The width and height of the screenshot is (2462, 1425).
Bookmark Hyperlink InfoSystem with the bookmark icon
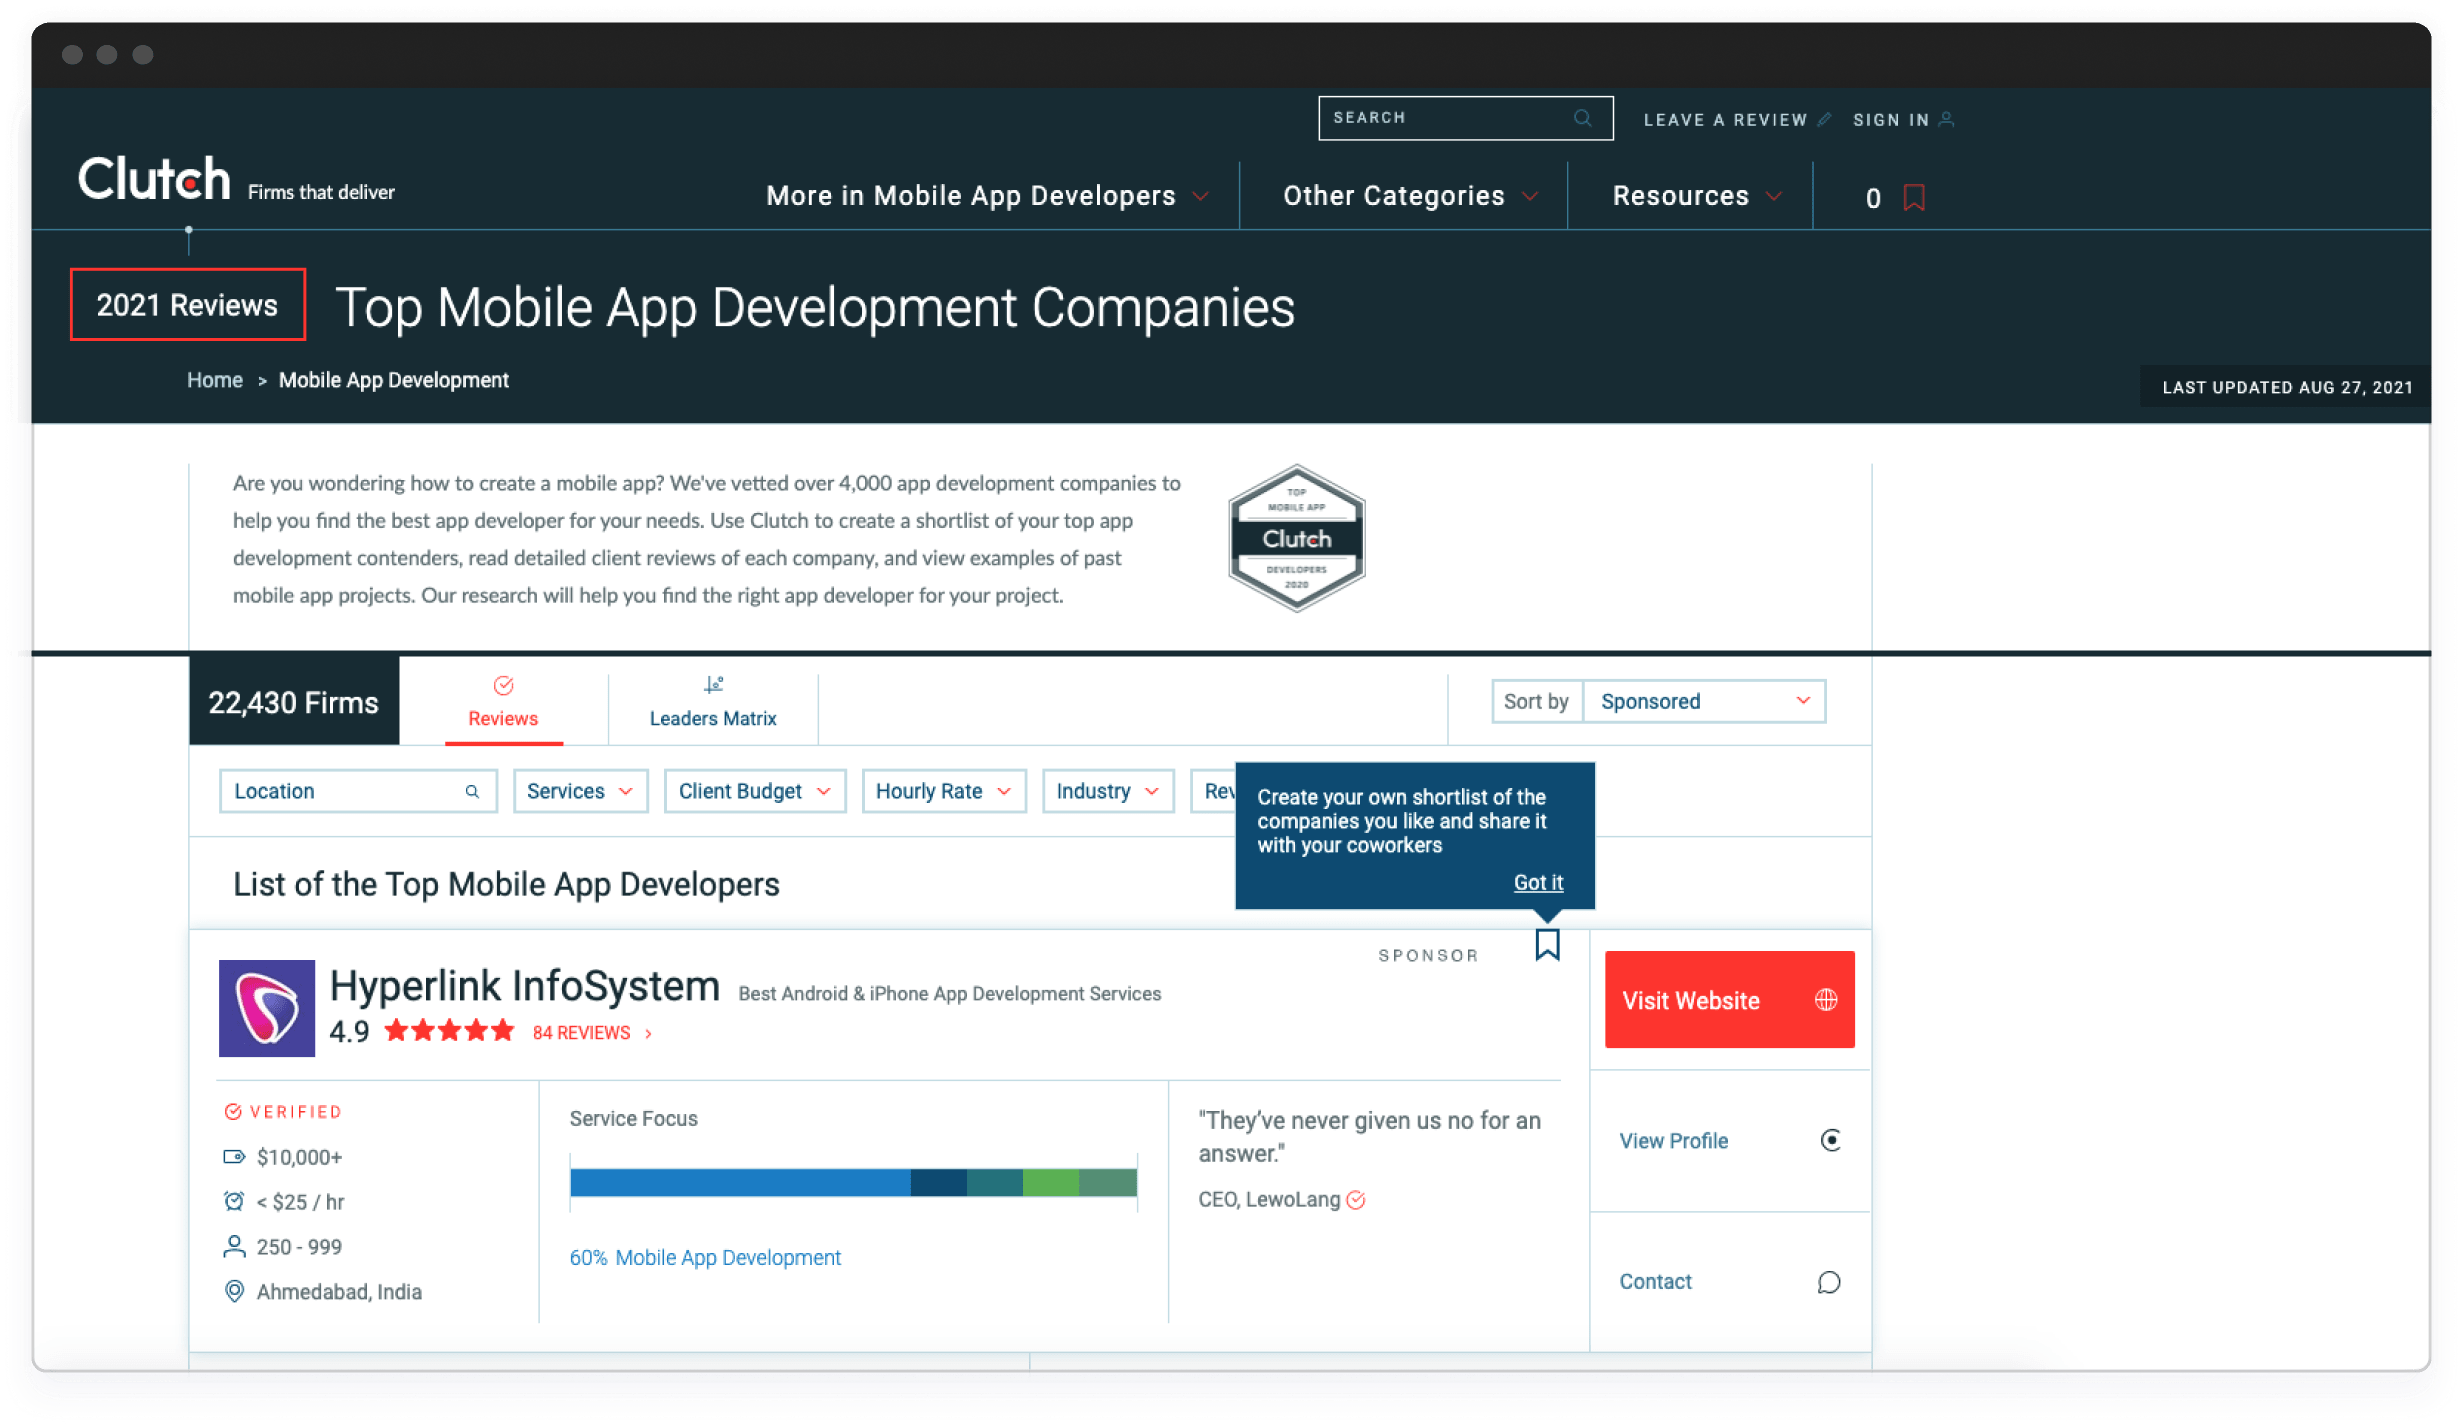(x=1547, y=944)
